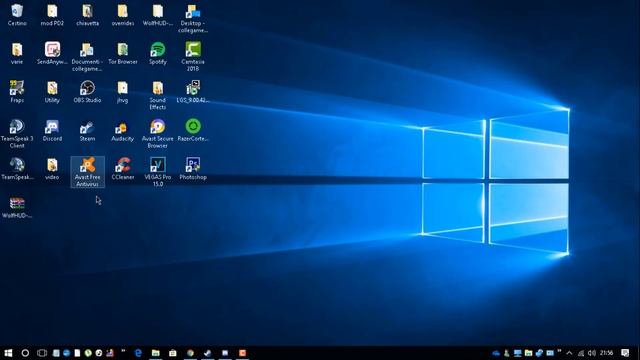This screenshot has height=360, width=640.
Task: Open the Sound Effects folder
Action: tap(158, 96)
